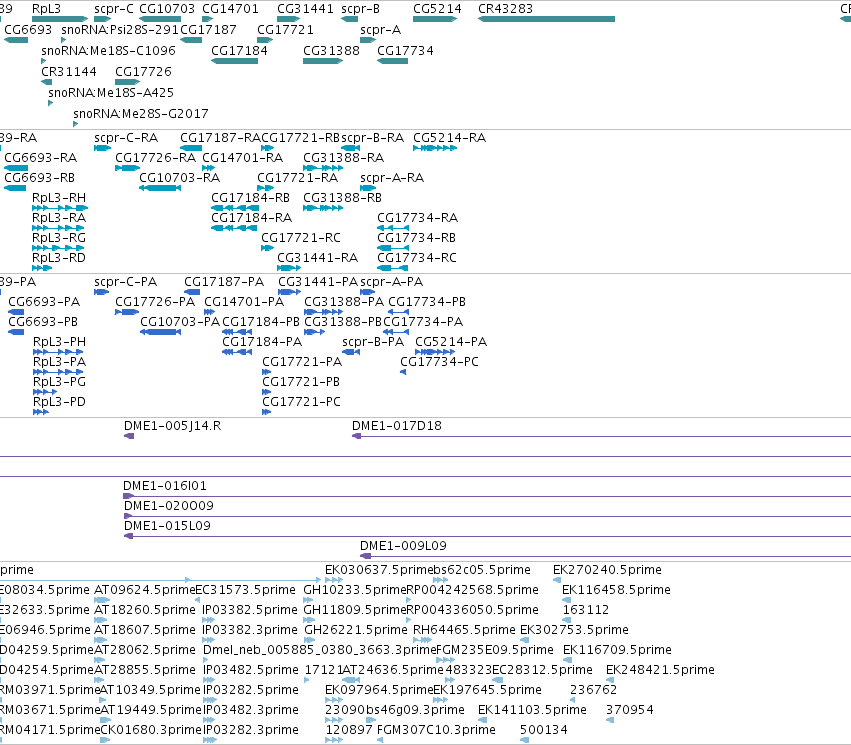The image size is (851, 745).
Task: Click the CG17187 gene label
Action: (208, 29)
